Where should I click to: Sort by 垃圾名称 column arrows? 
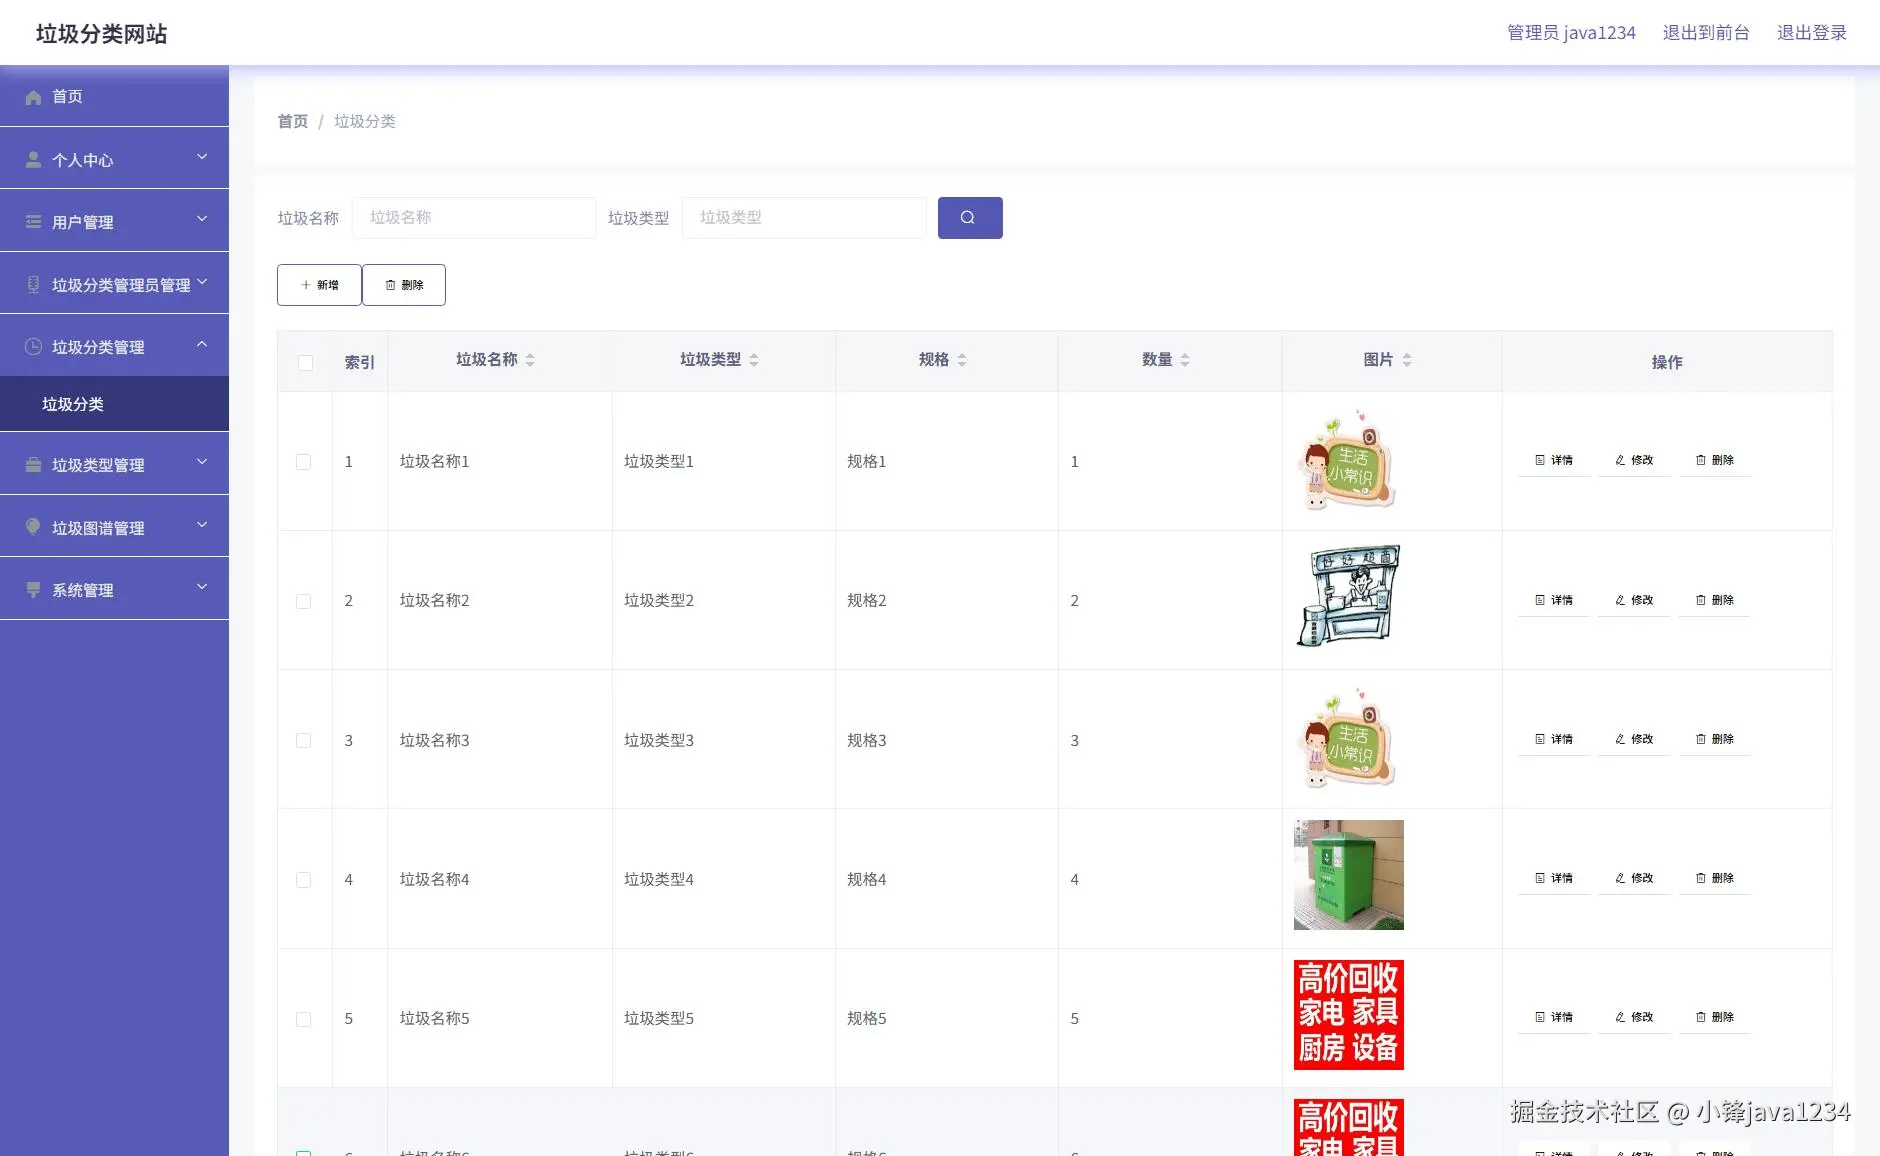click(530, 360)
